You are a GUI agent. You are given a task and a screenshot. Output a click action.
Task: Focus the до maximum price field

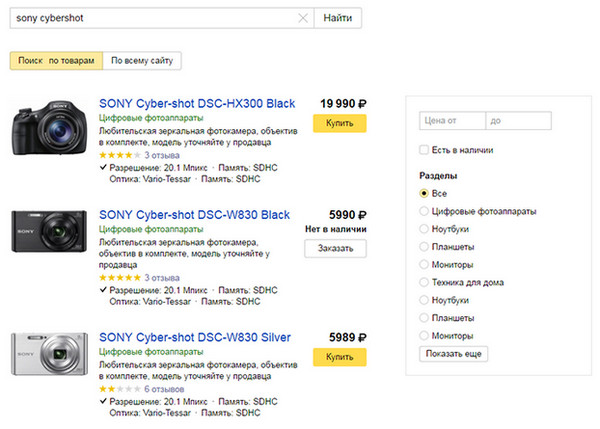[x=517, y=121]
